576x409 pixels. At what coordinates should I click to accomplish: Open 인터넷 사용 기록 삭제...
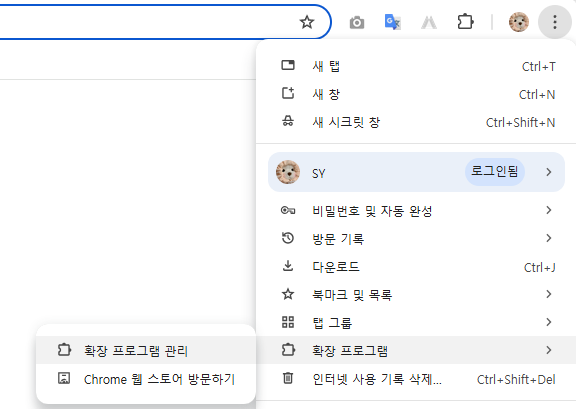tap(416, 378)
